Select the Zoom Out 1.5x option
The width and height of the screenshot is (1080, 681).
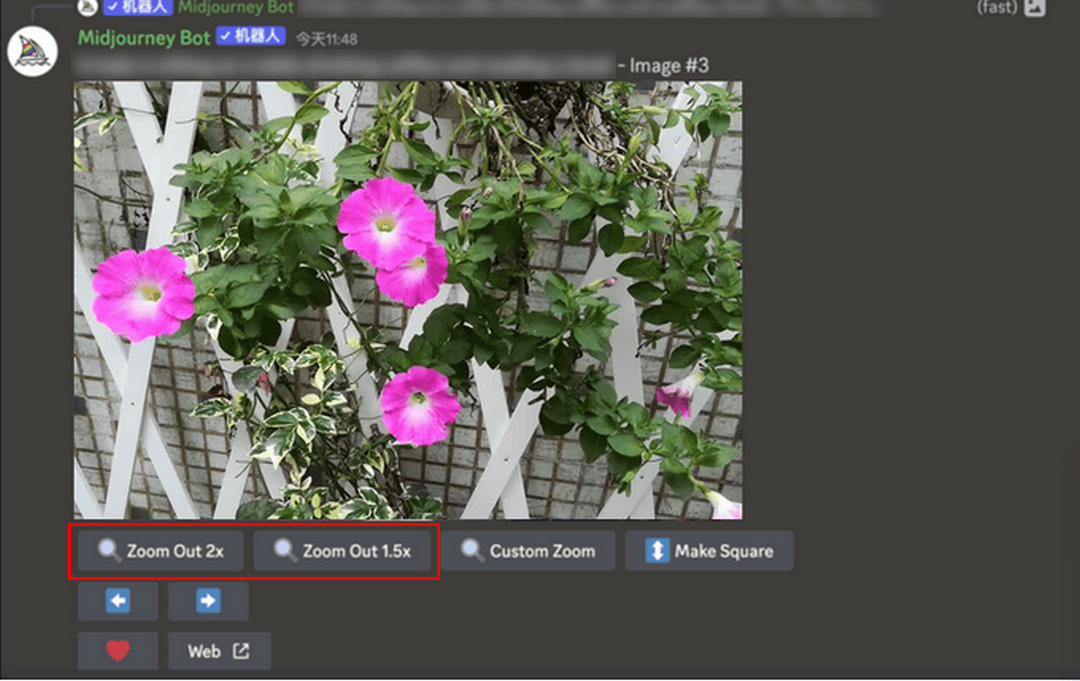[x=342, y=551]
